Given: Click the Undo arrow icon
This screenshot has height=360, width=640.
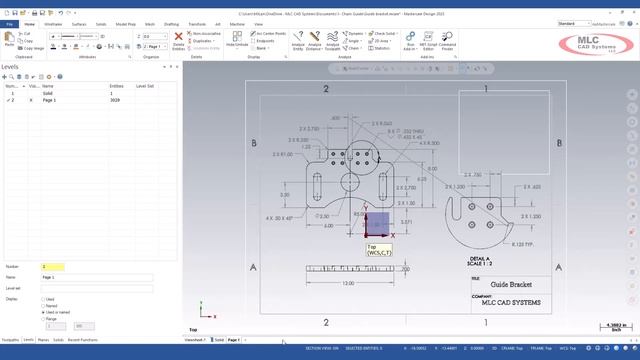Looking at the screenshot, I should click(60, 13).
